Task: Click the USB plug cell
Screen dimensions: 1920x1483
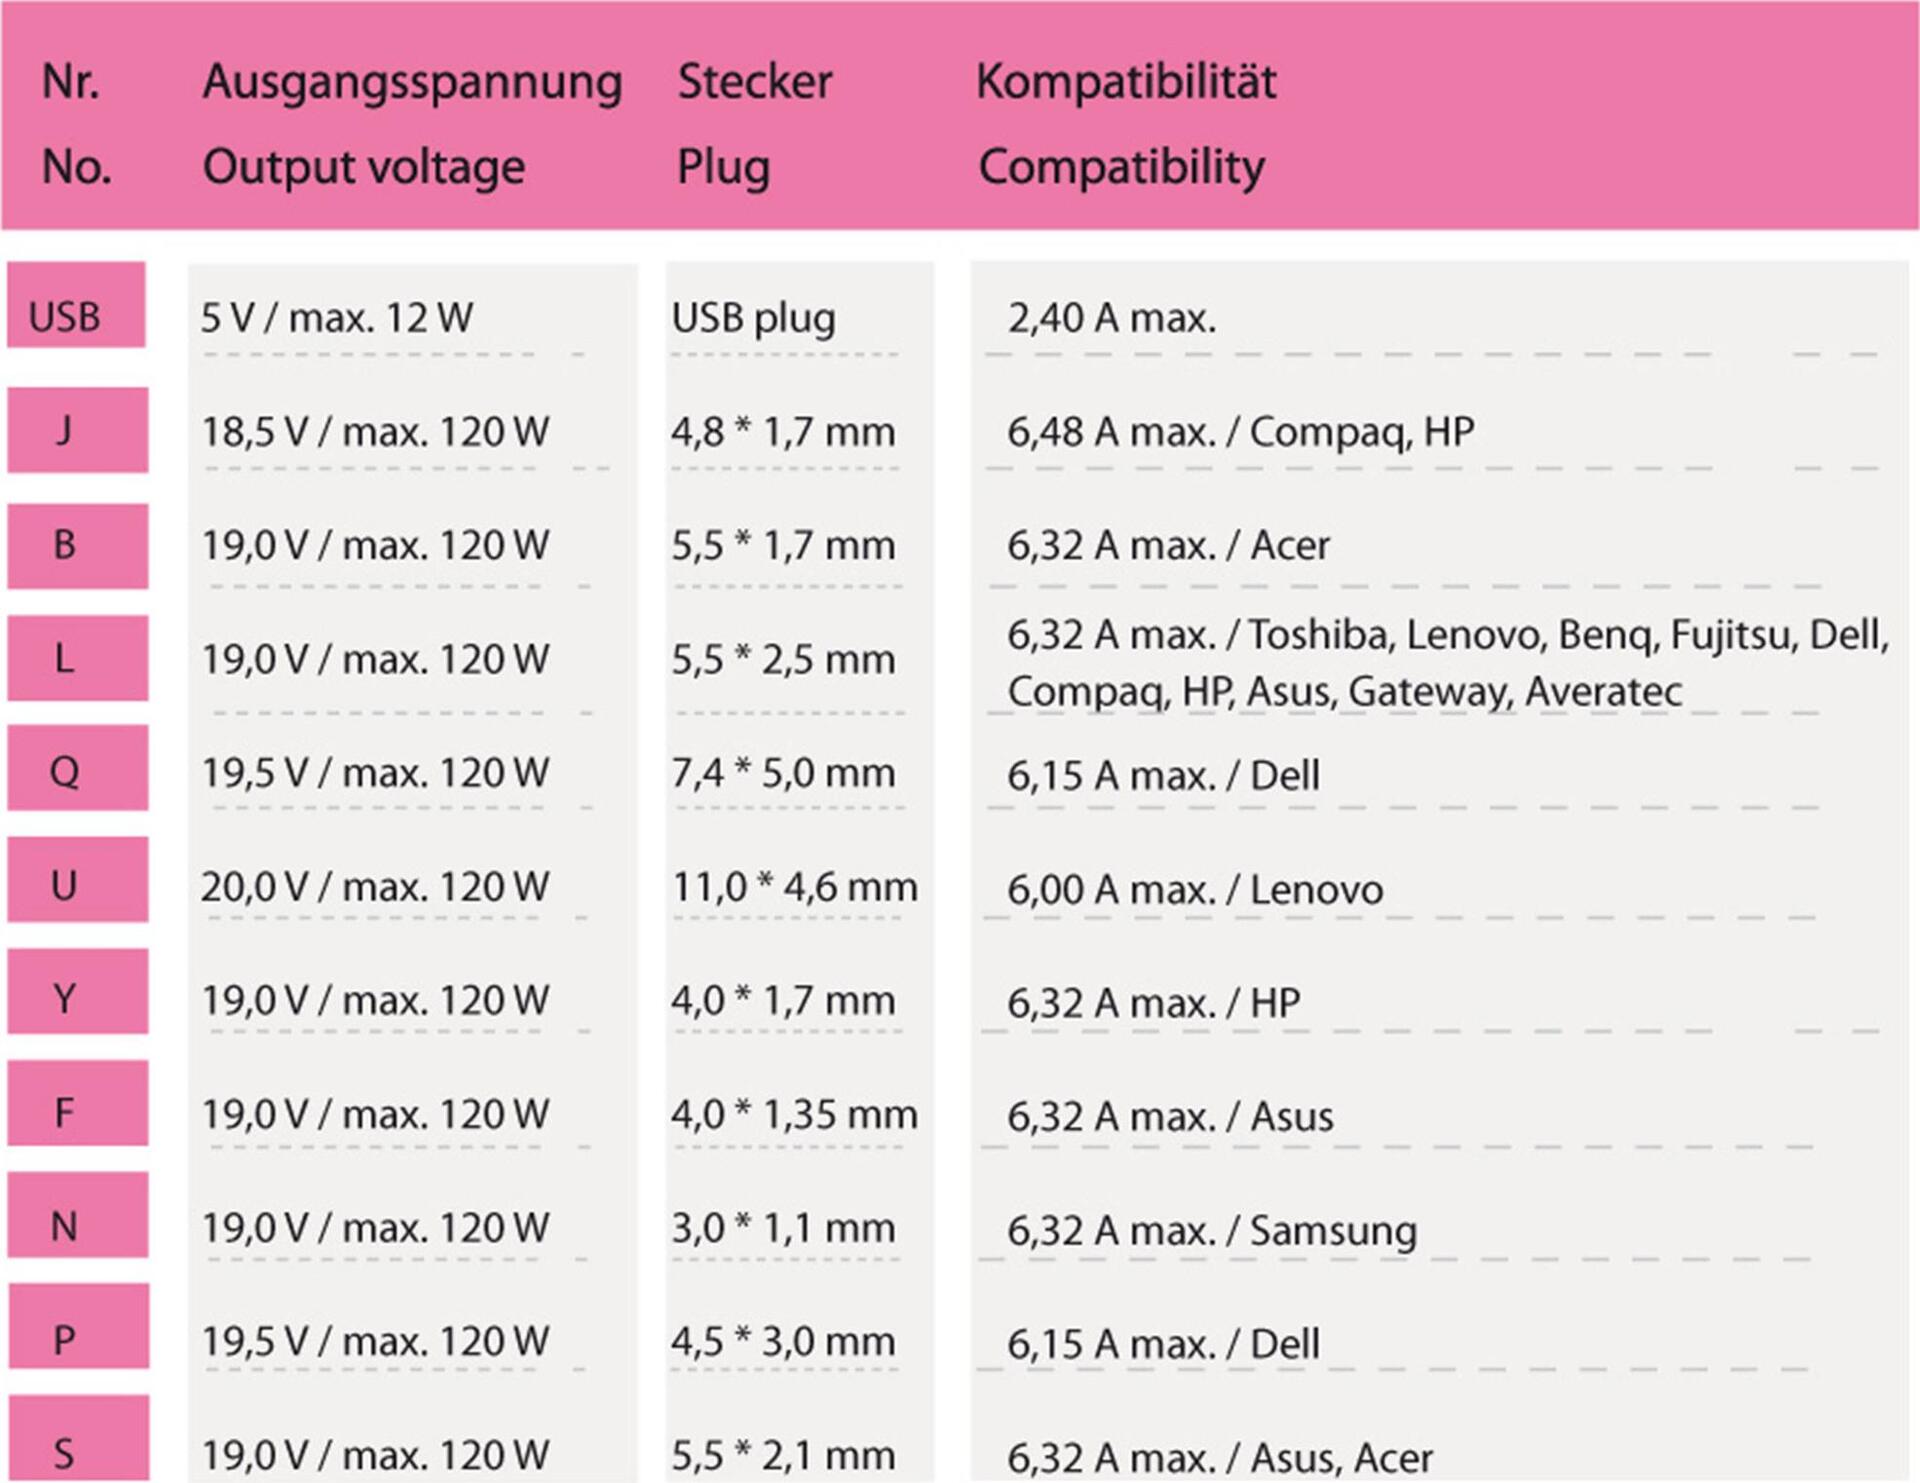Action: [753, 319]
